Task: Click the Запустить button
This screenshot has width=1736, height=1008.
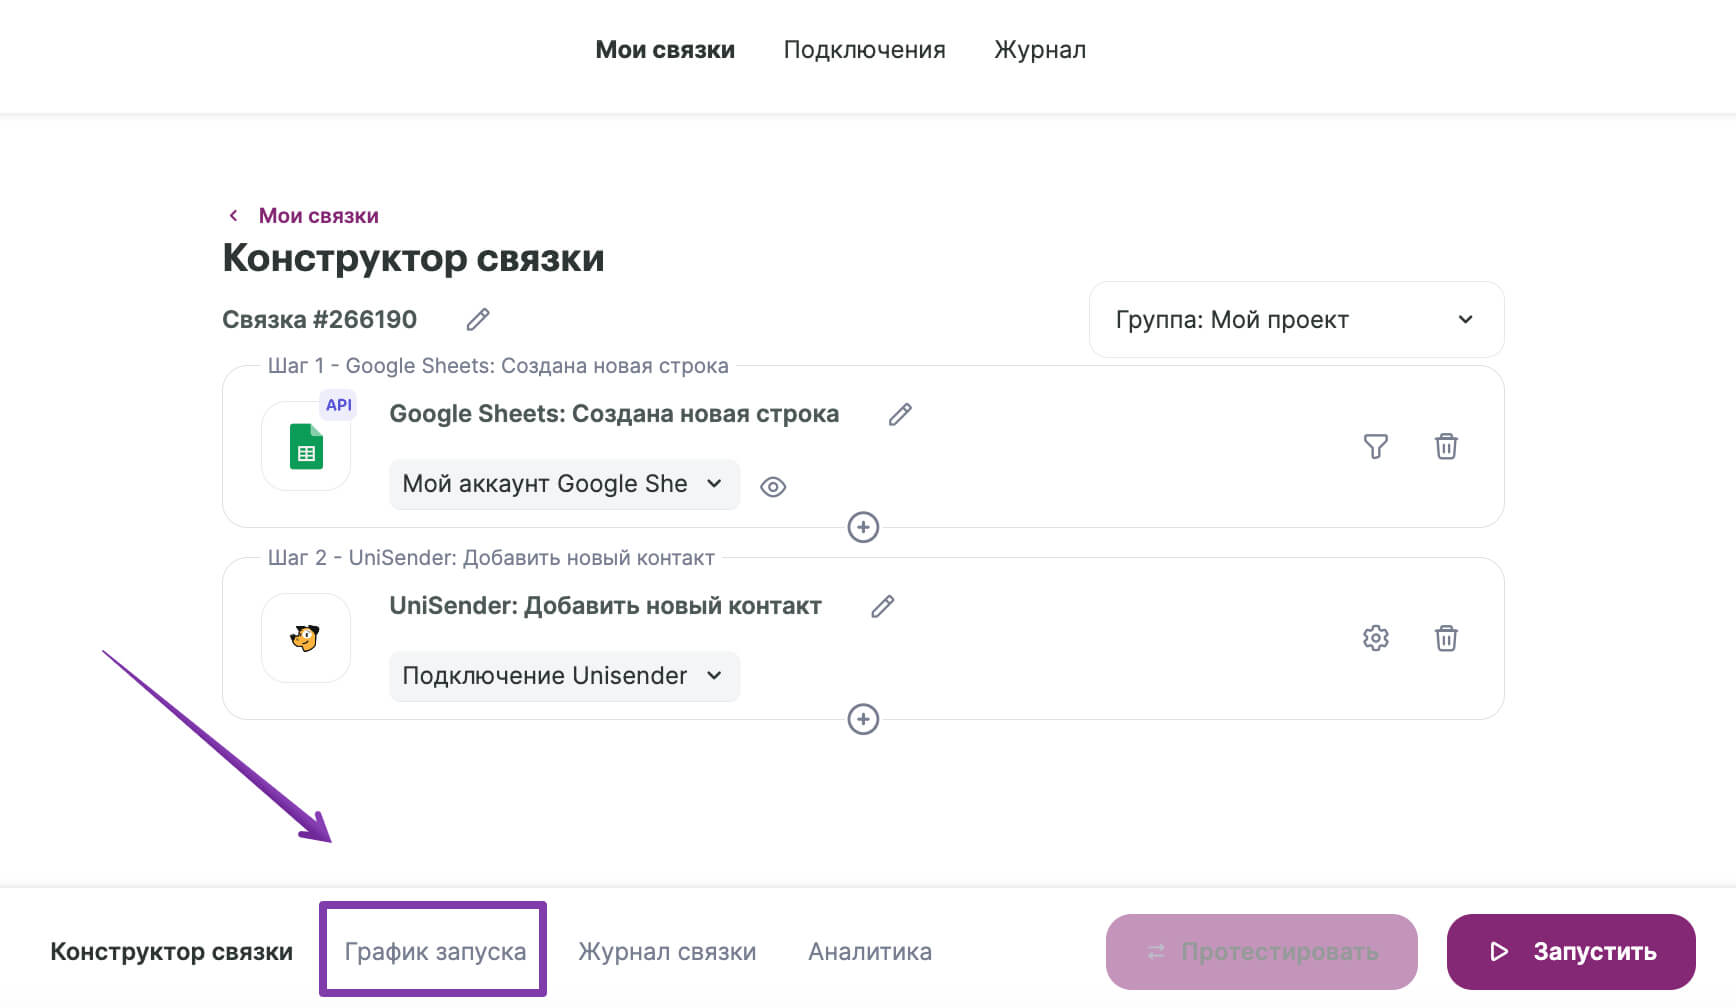Action: (x=1571, y=952)
